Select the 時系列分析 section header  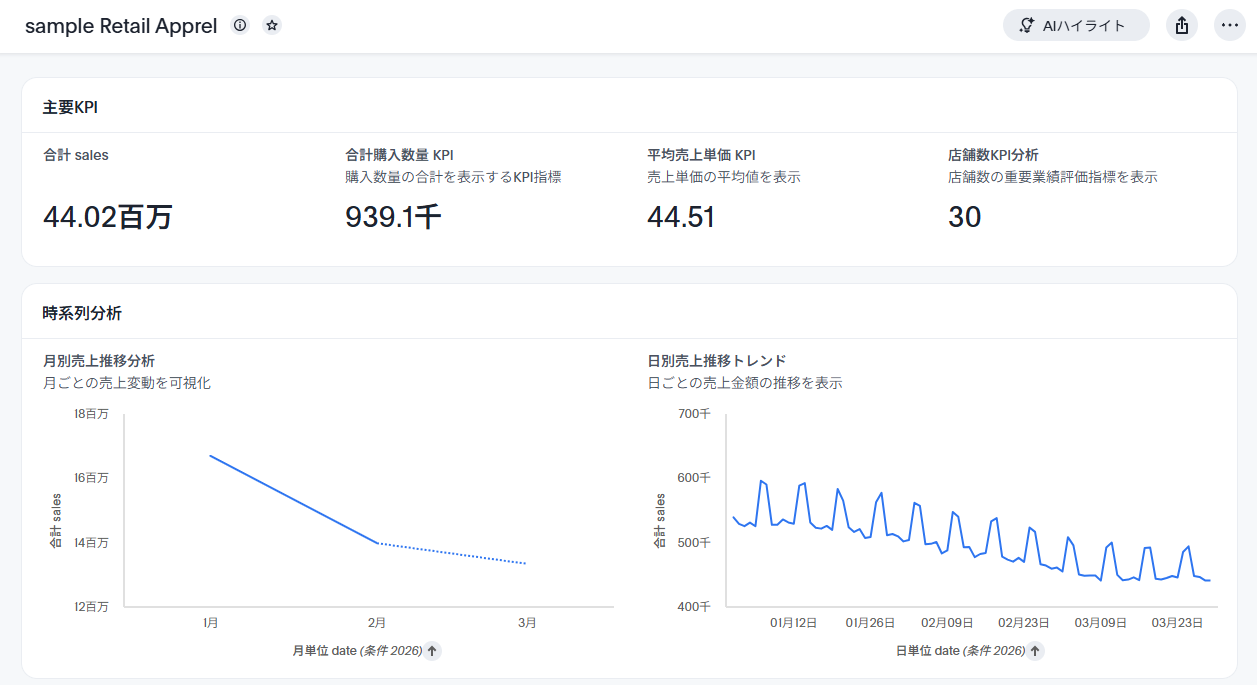point(82,313)
